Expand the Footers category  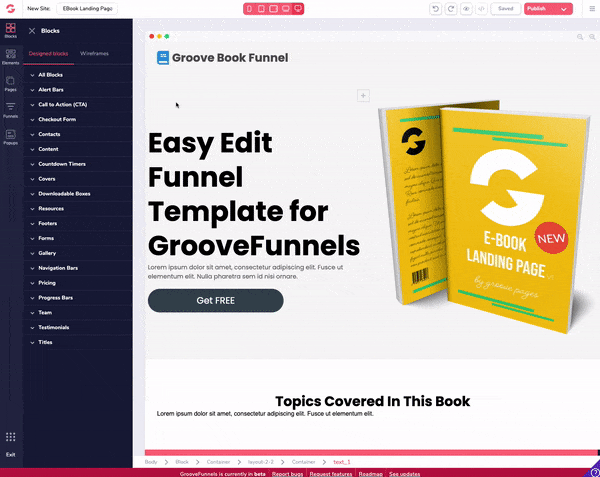(78, 223)
